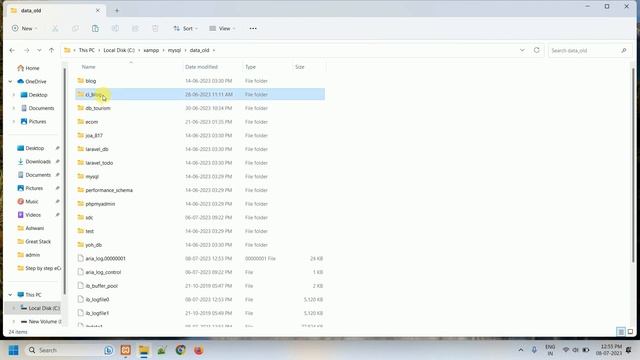Select the performance_schema folder

point(200,190)
